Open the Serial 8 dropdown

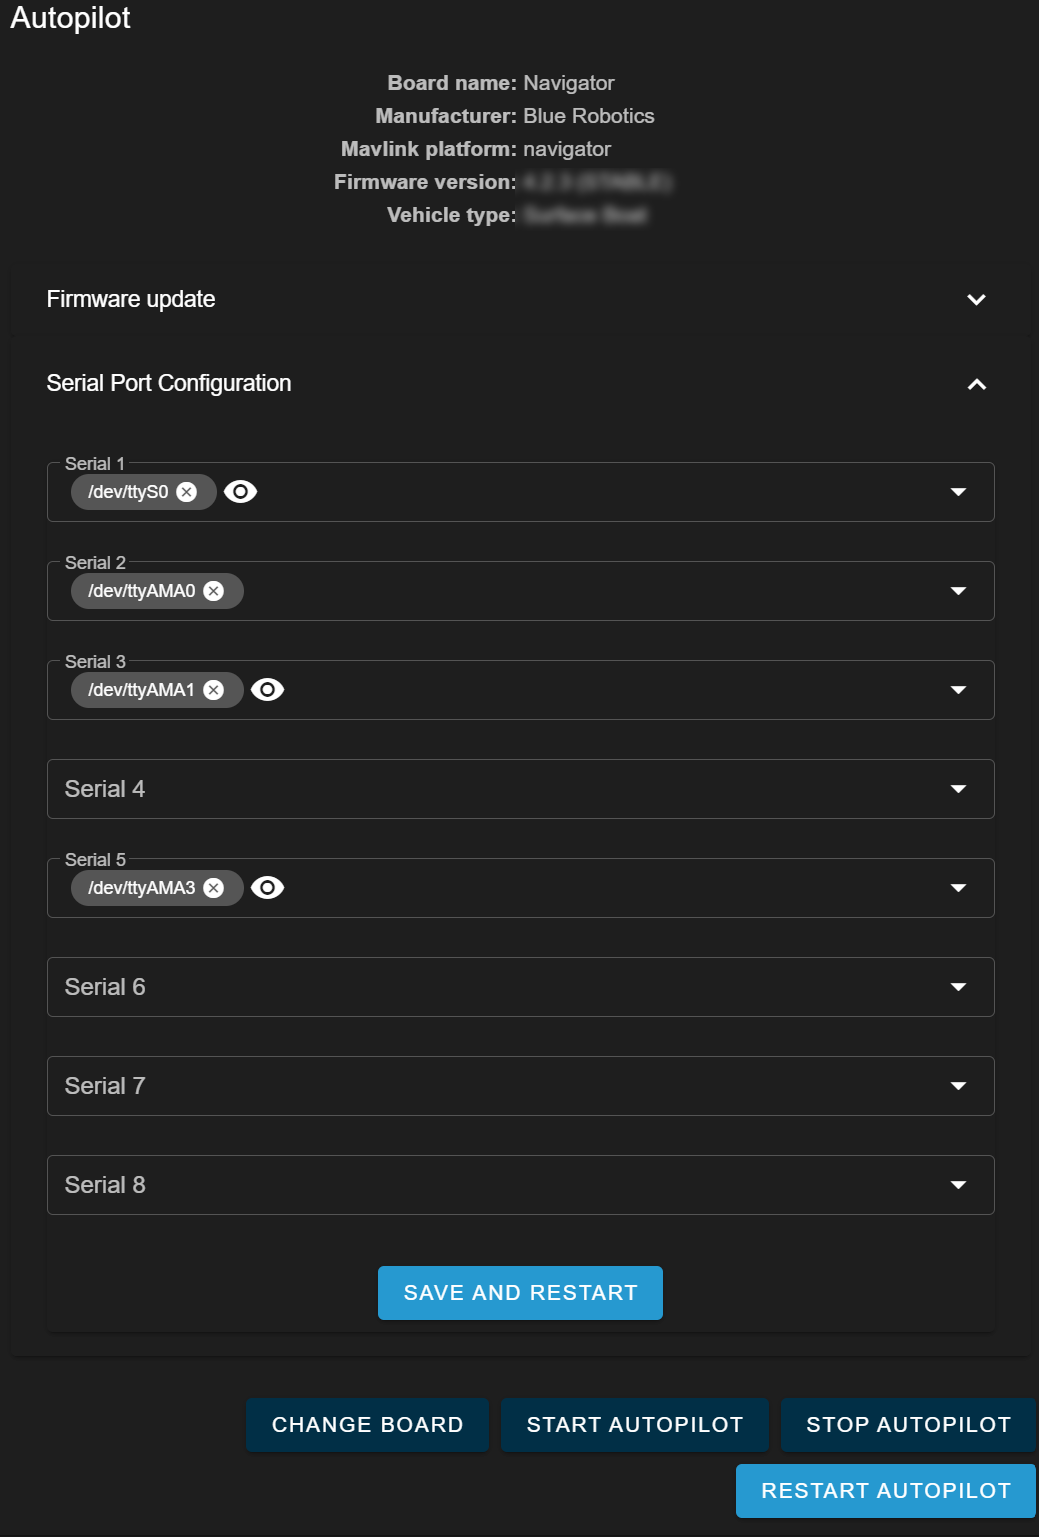[958, 1184]
